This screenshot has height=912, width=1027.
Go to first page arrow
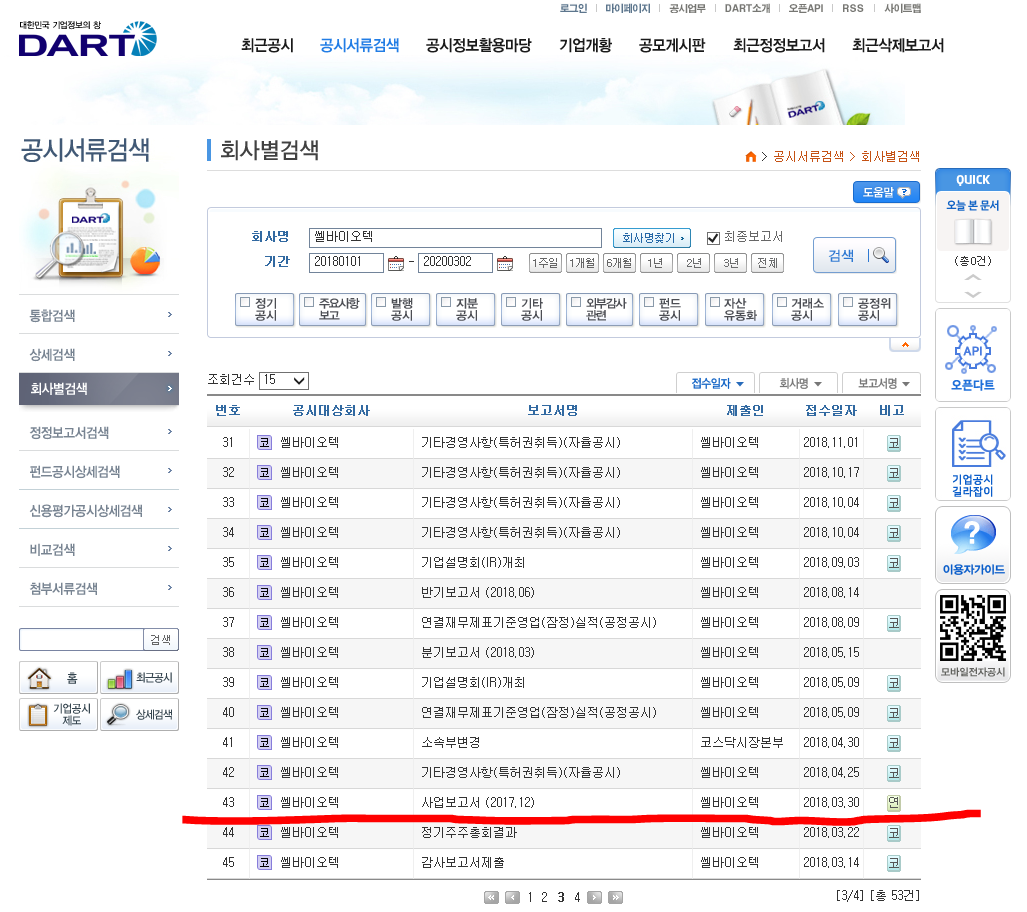pos(491,897)
